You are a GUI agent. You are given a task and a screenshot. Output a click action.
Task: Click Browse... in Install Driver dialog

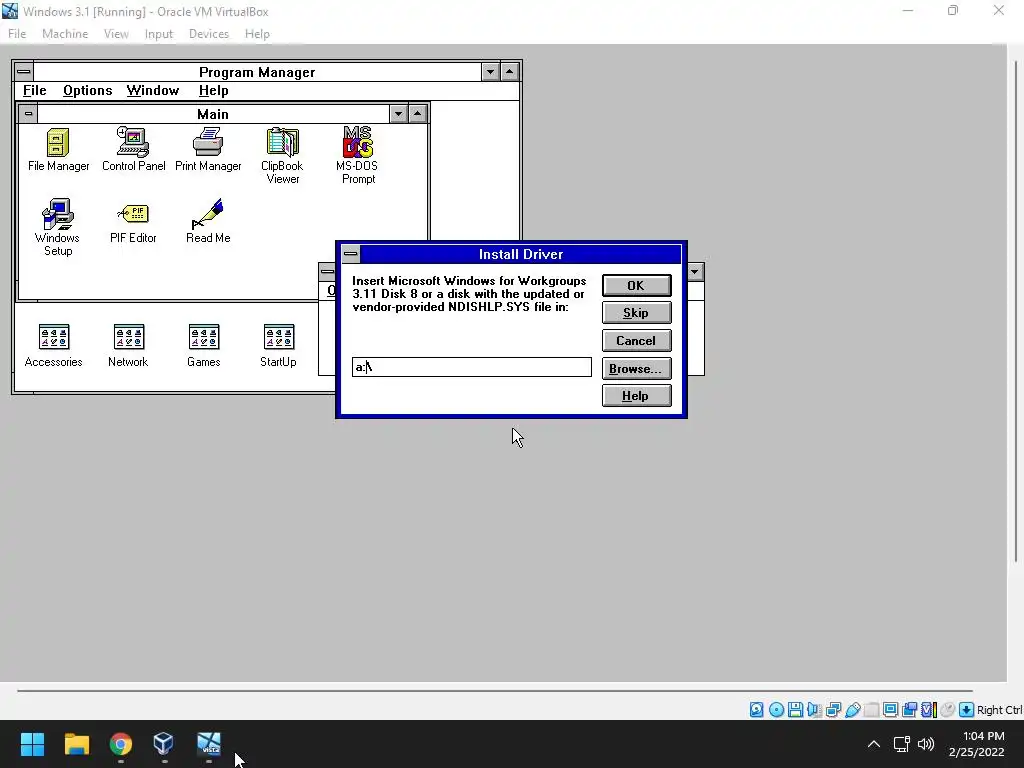[636, 368]
